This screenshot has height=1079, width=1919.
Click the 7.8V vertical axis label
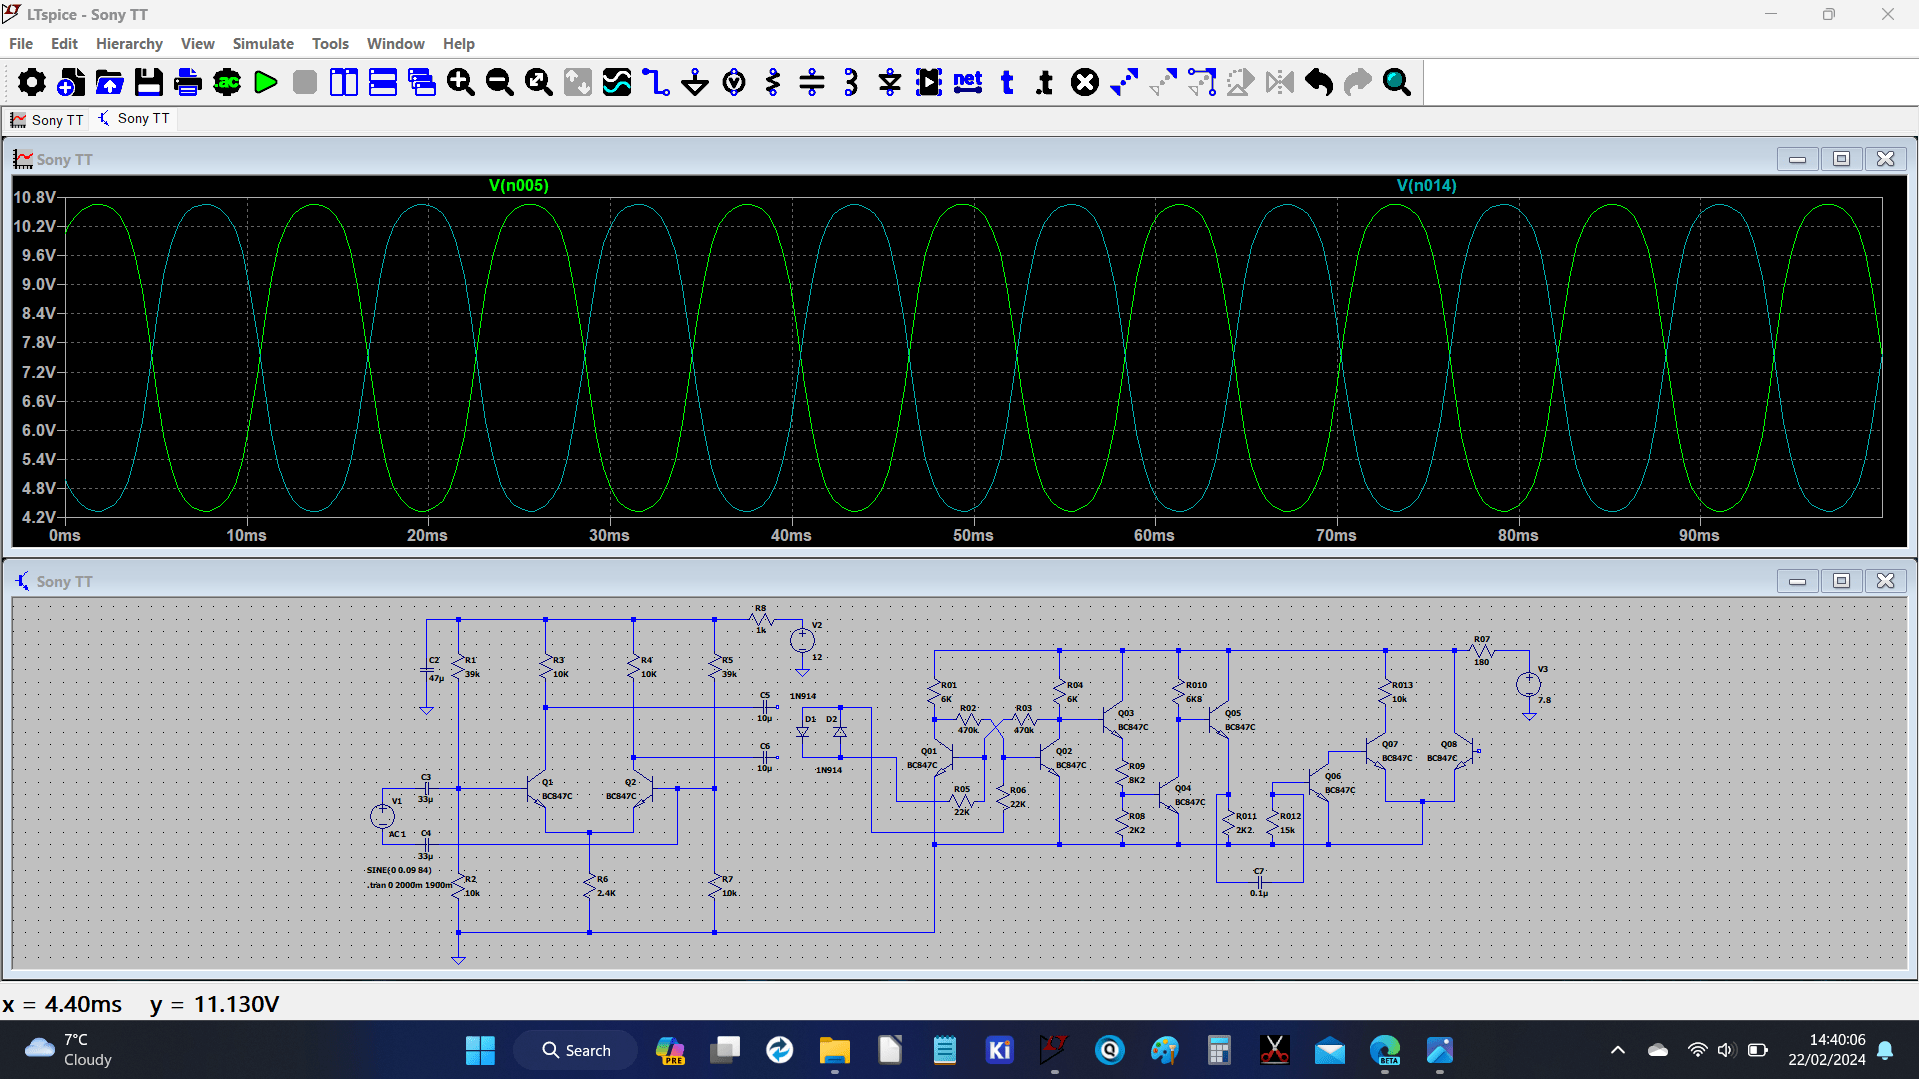38,343
